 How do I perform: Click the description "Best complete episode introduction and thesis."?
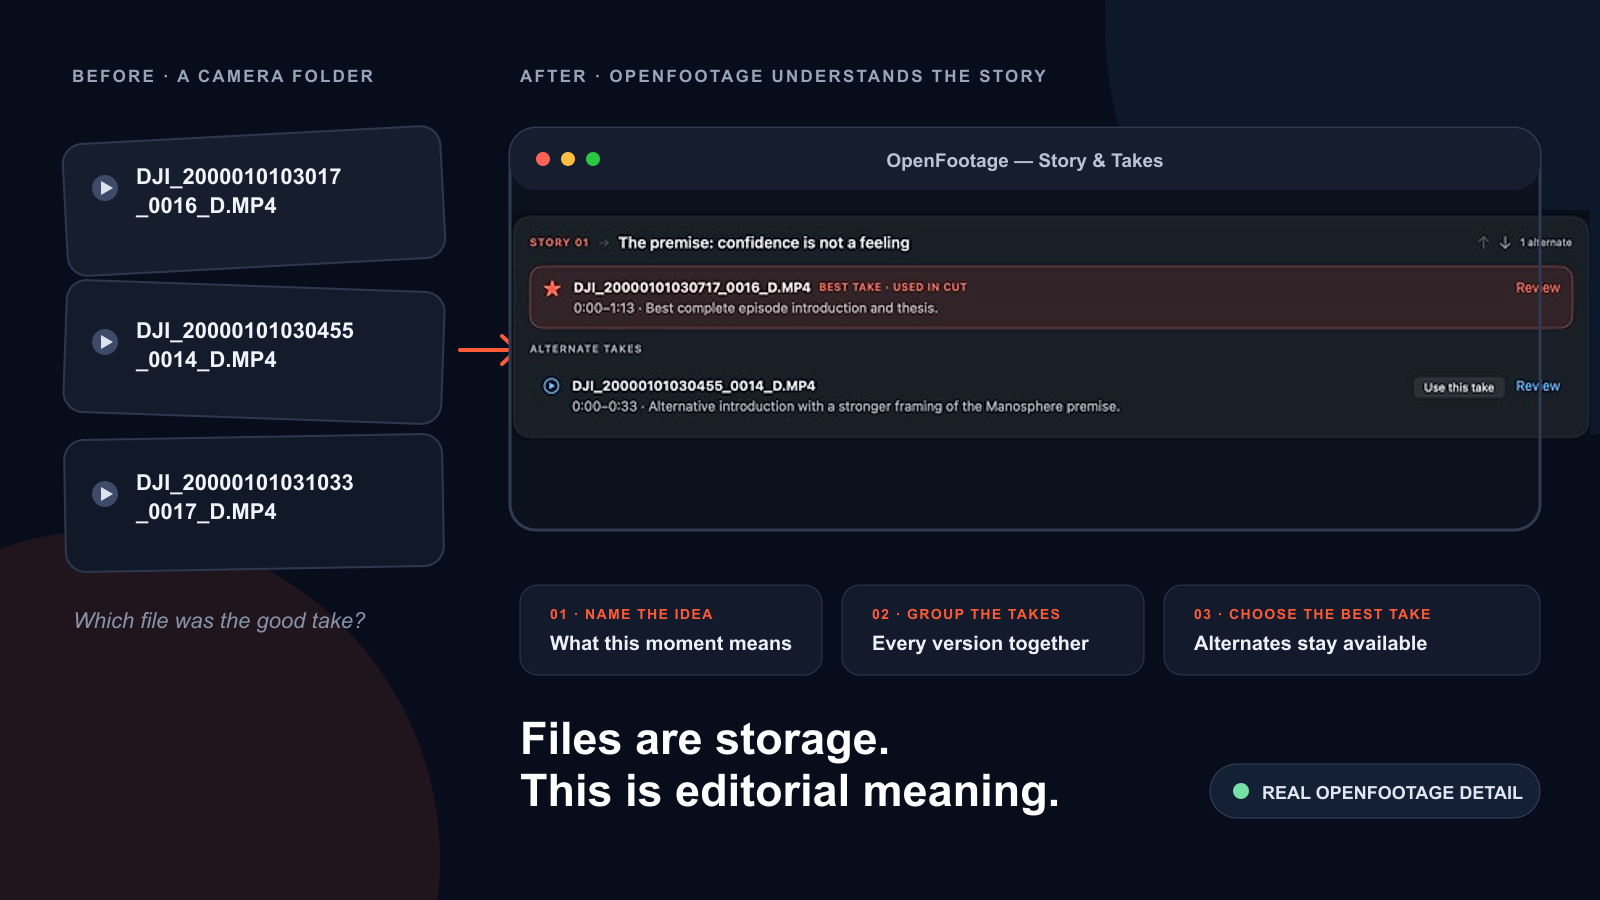pyautogui.click(x=792, y=308)
